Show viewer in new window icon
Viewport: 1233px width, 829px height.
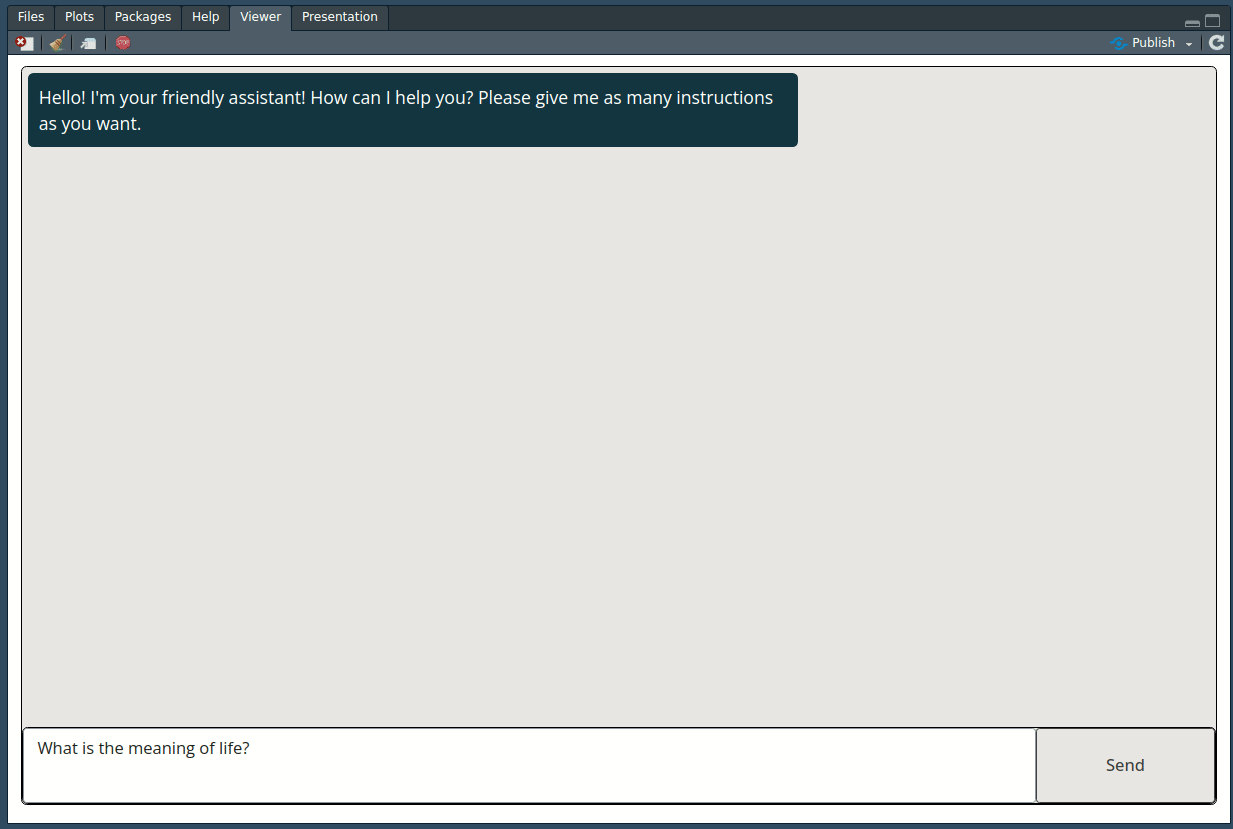[x=89, y=43]
